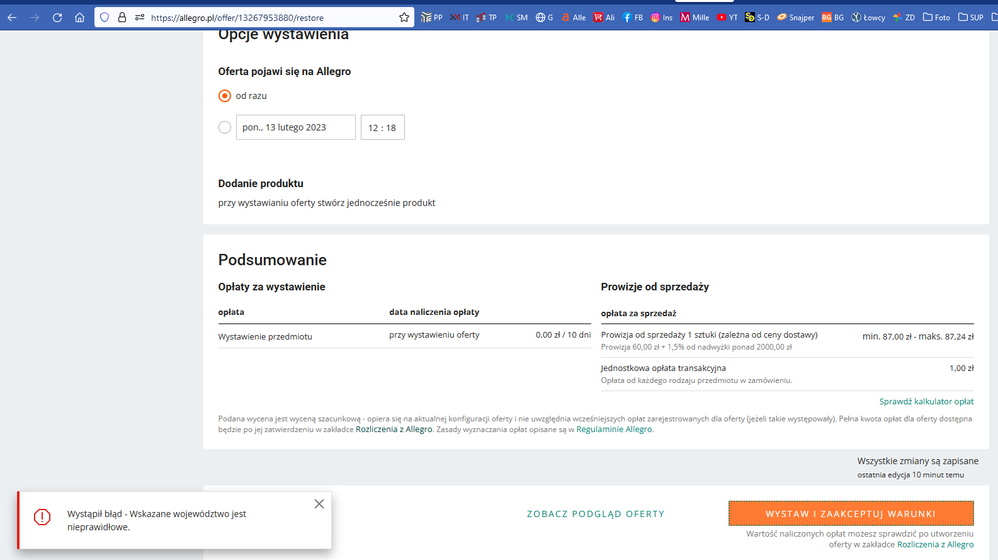Open 'Sprawdź kalkulator opłat' link
The height and width of the screenshot is (560, 998).
click(x=926, y=402)
